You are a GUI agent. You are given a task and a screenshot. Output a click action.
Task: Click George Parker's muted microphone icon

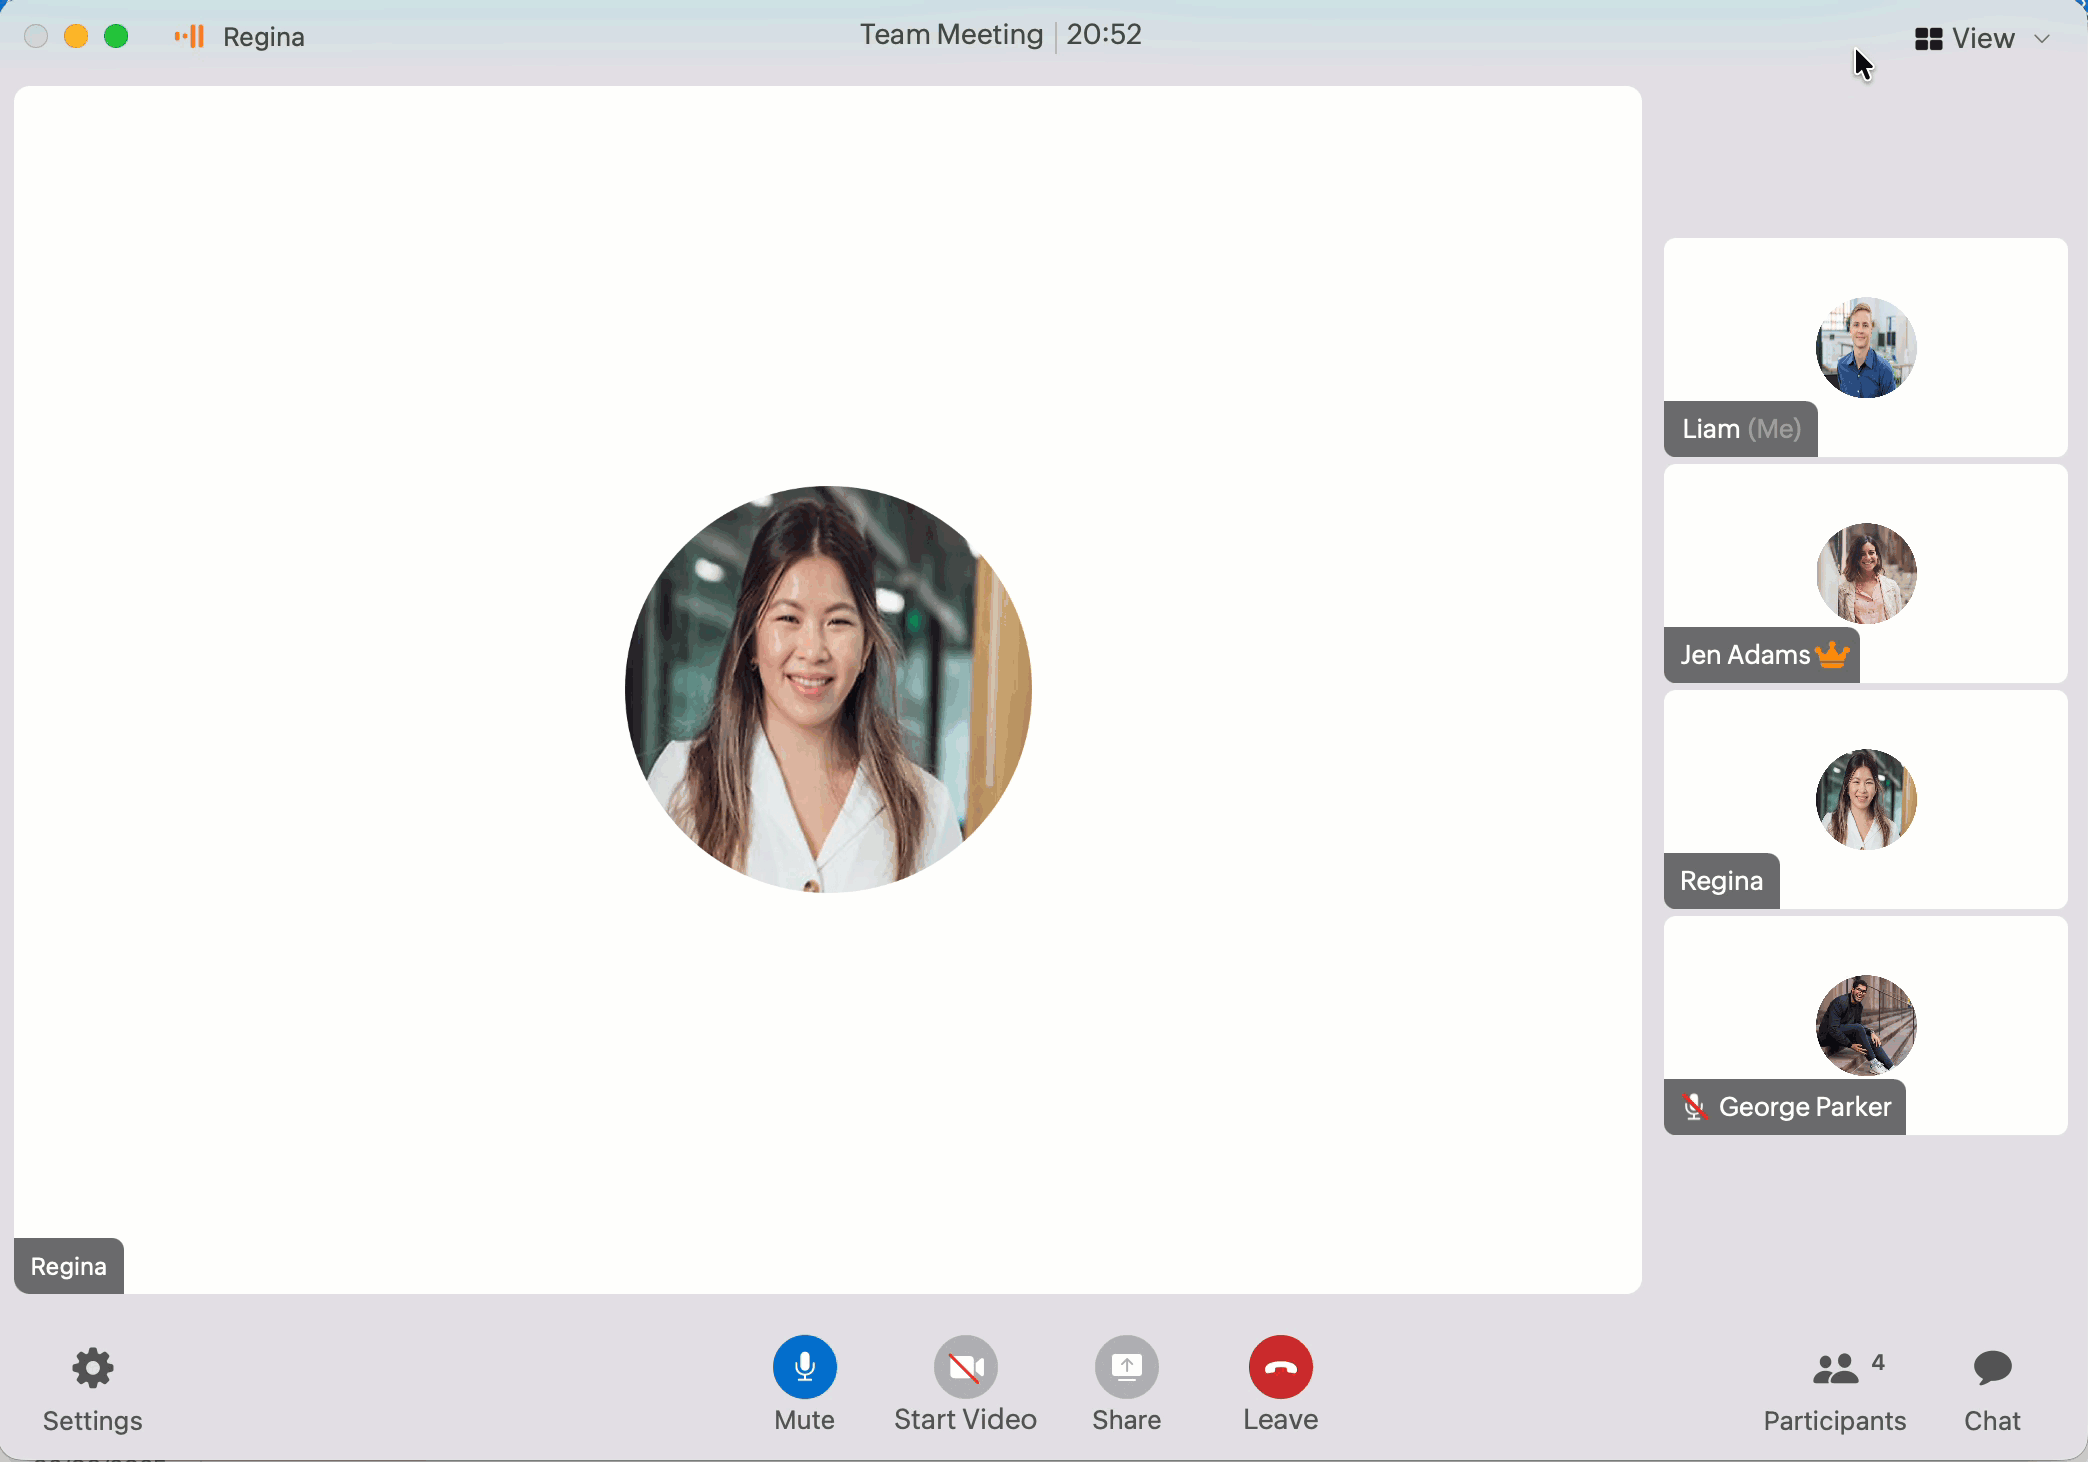coord(1693,1106)
